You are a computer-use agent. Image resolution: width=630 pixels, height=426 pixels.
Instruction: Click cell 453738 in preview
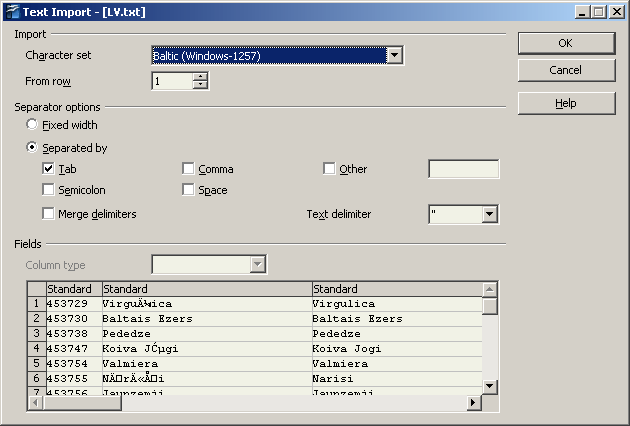[x=74, y=334]
